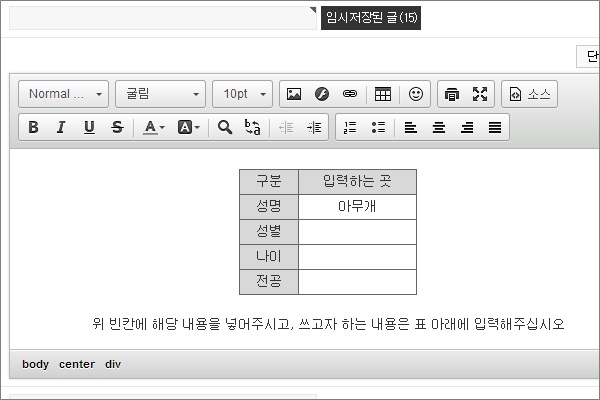The image size is (600, 400).
Task: Maximize the editor with the fullscreen icon
Action: [x=480, y=94]
